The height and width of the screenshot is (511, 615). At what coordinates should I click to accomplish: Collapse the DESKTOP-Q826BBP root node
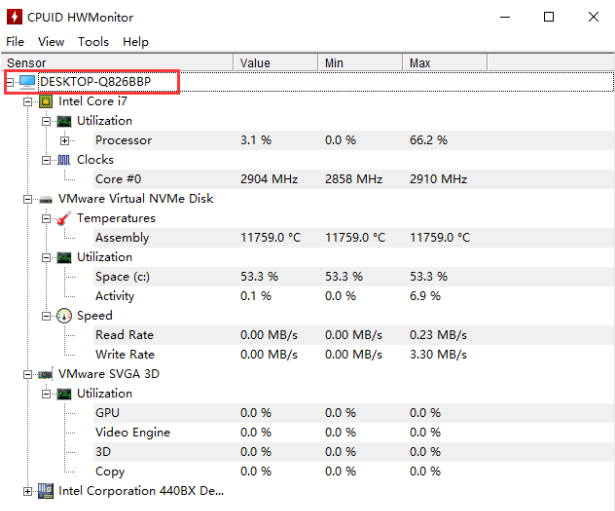coord(10,82)
